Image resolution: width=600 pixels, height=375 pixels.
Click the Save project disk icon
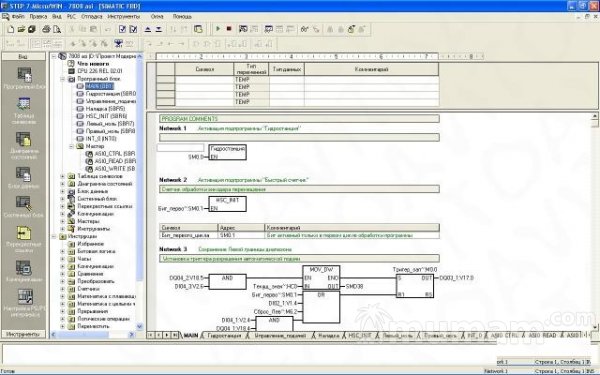[x=32, y=29]
